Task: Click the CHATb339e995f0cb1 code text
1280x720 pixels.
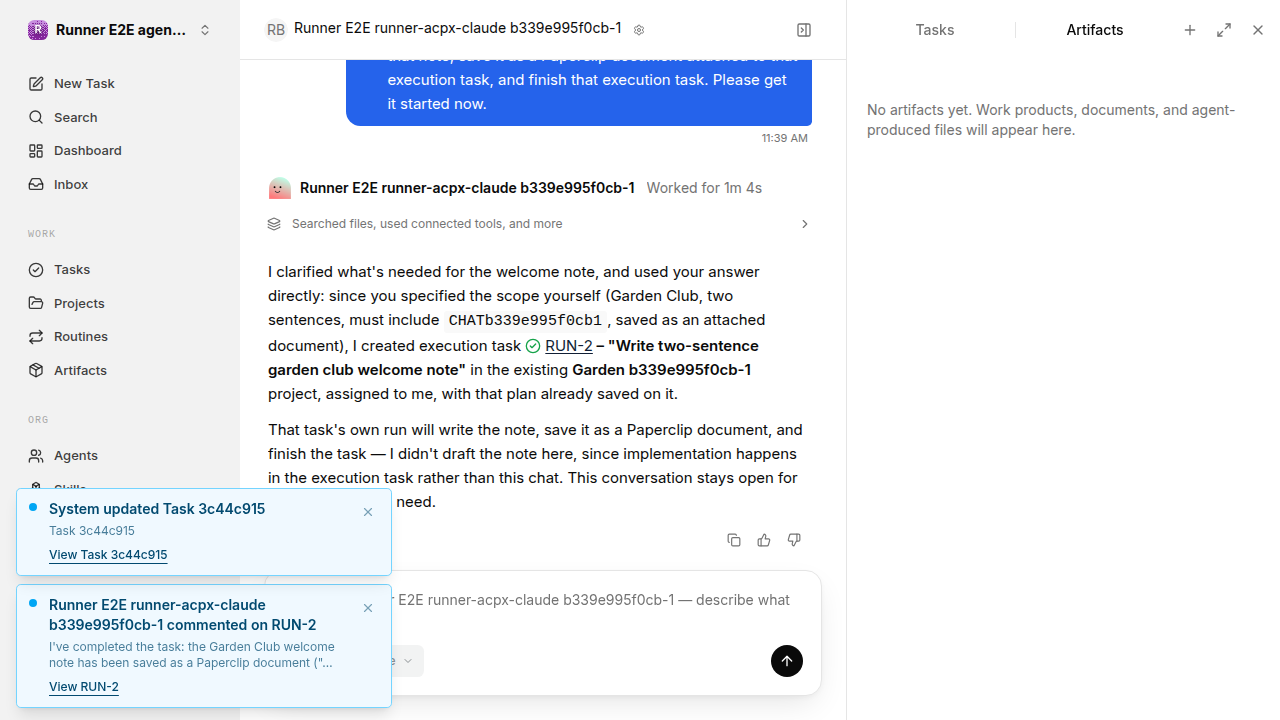Action: 525,321
